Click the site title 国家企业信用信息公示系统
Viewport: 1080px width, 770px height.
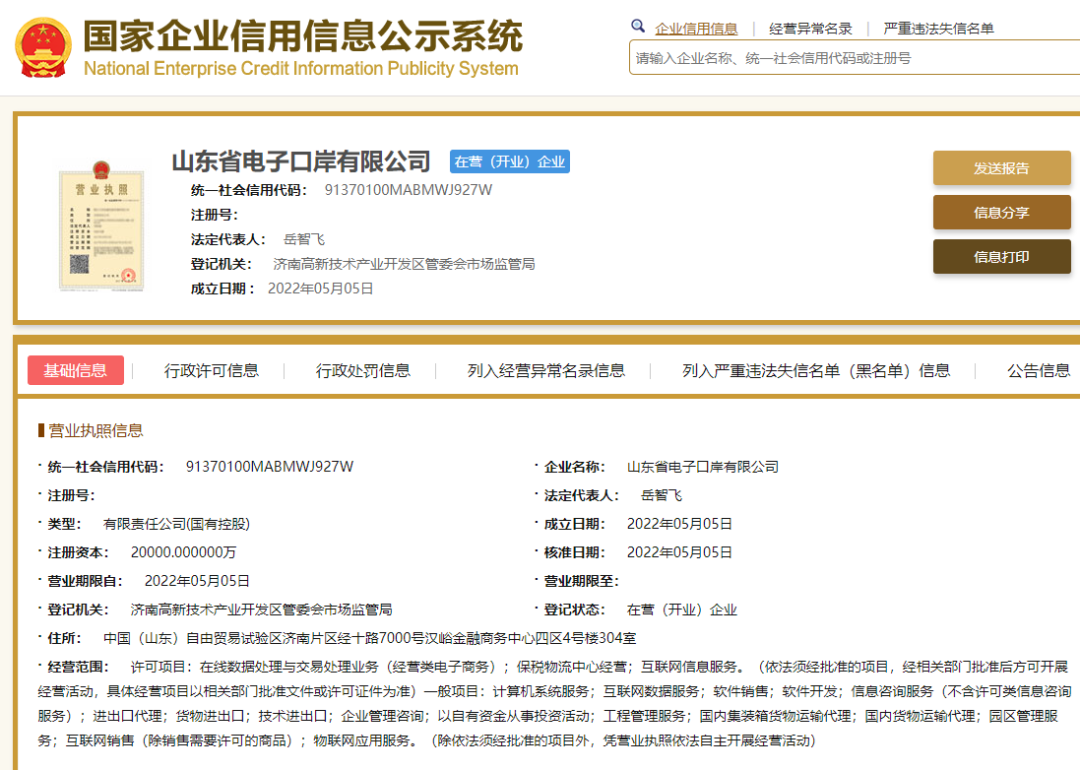click(303, 36)
